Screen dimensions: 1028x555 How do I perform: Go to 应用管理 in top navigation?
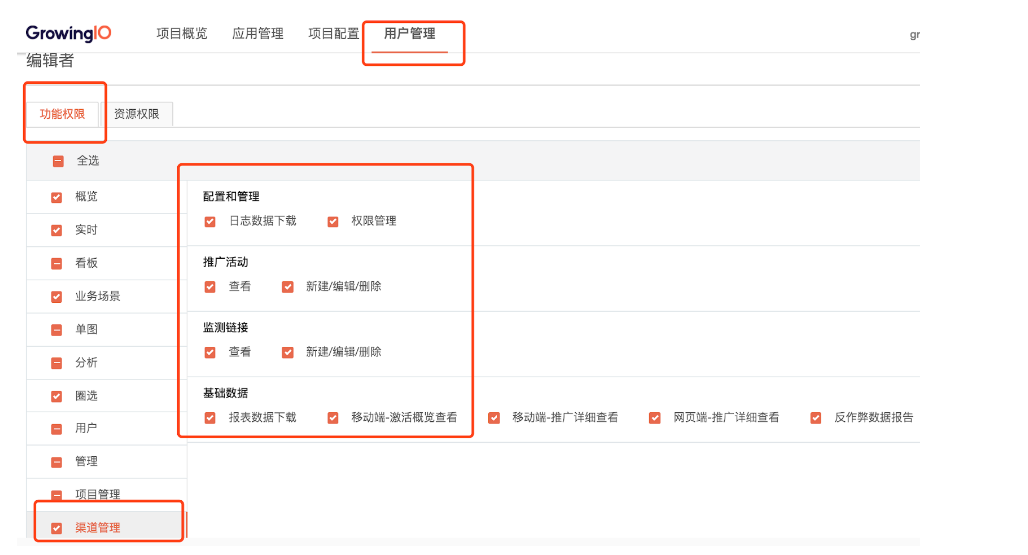click(x=258, y=33)
